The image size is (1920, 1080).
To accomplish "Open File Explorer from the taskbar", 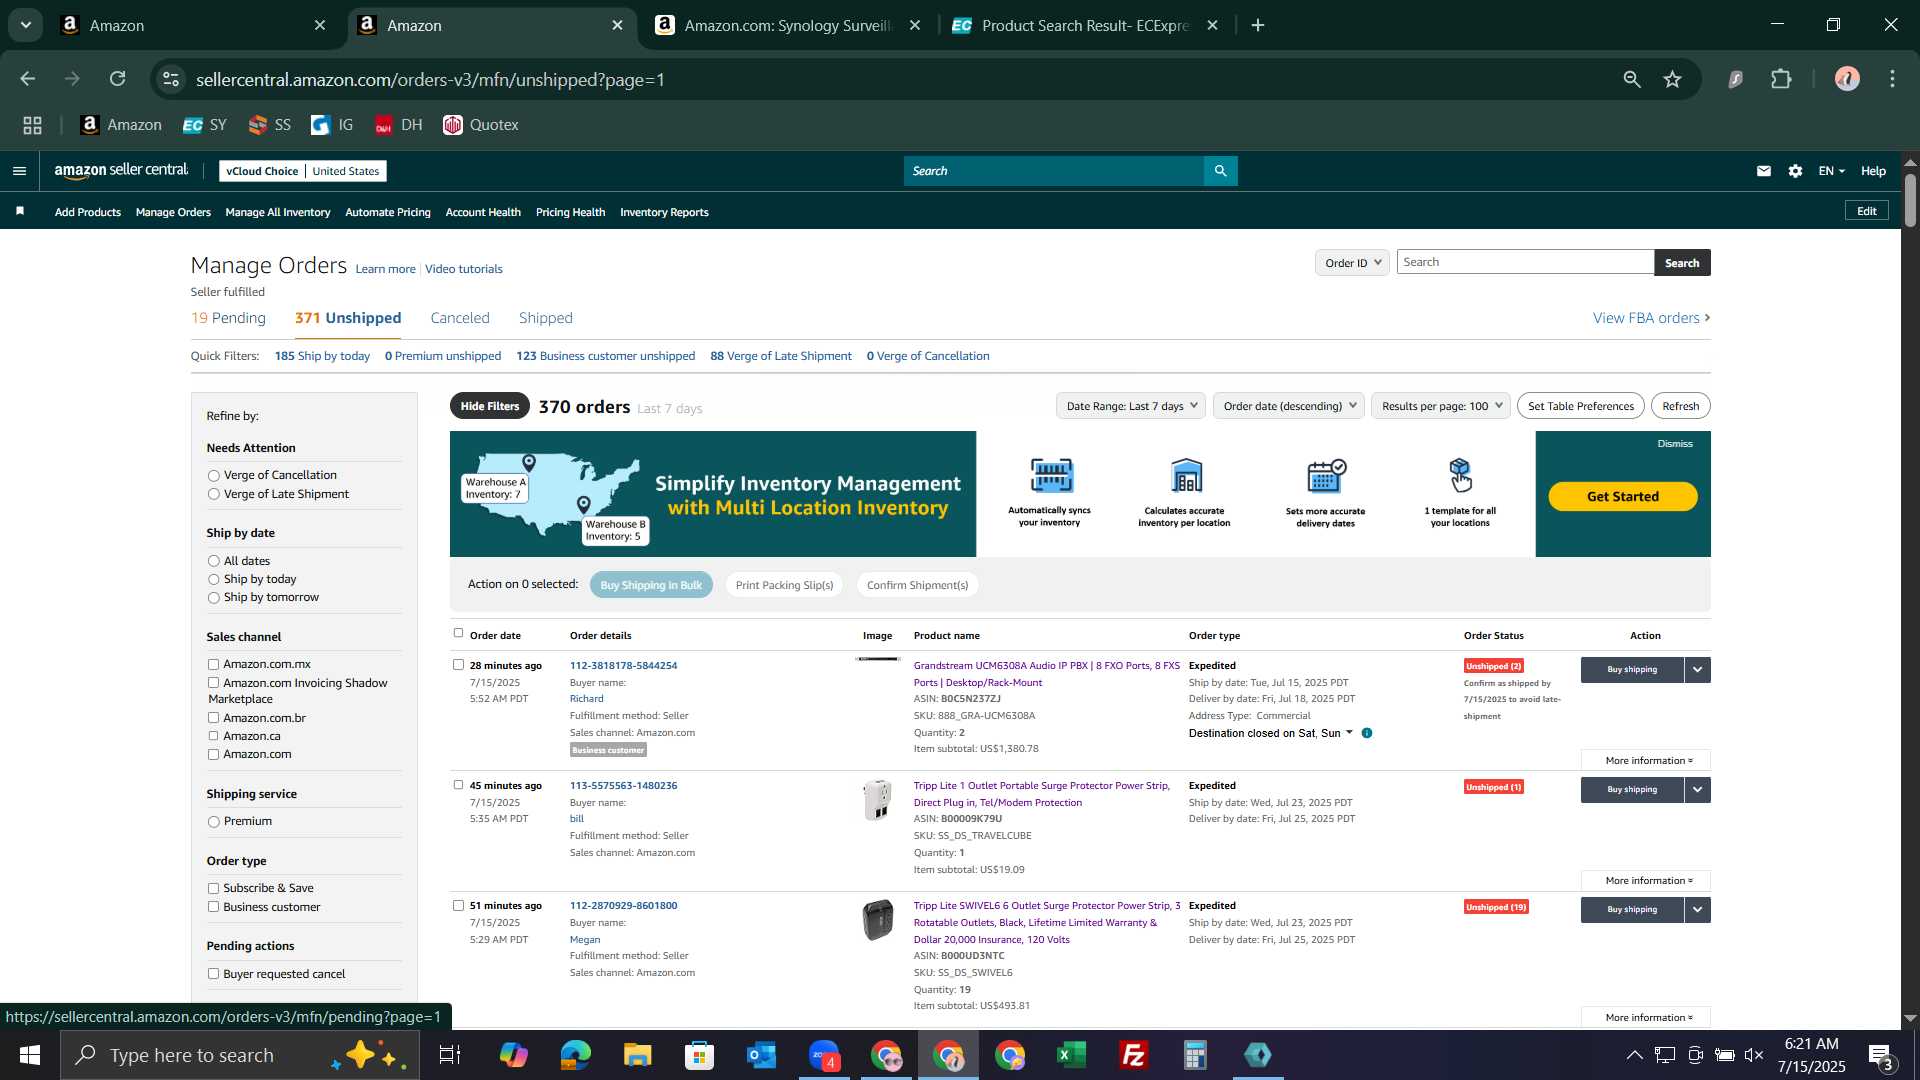I will [x=638, y=1055].
